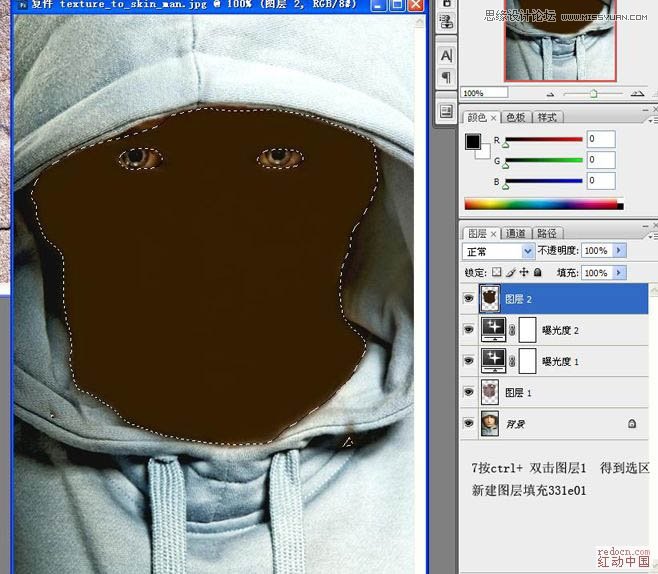Click the 图层 2 layer thumbnail
The width and height of the screenshot is (658, 574).
tap(489, 298)
